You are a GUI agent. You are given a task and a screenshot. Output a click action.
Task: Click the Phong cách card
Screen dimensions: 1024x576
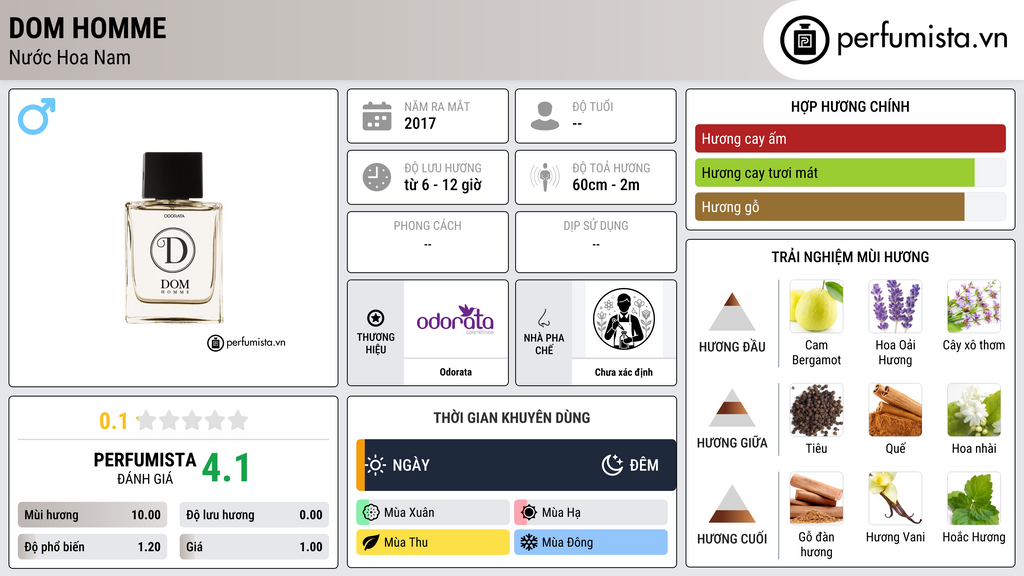coord(428,242)
